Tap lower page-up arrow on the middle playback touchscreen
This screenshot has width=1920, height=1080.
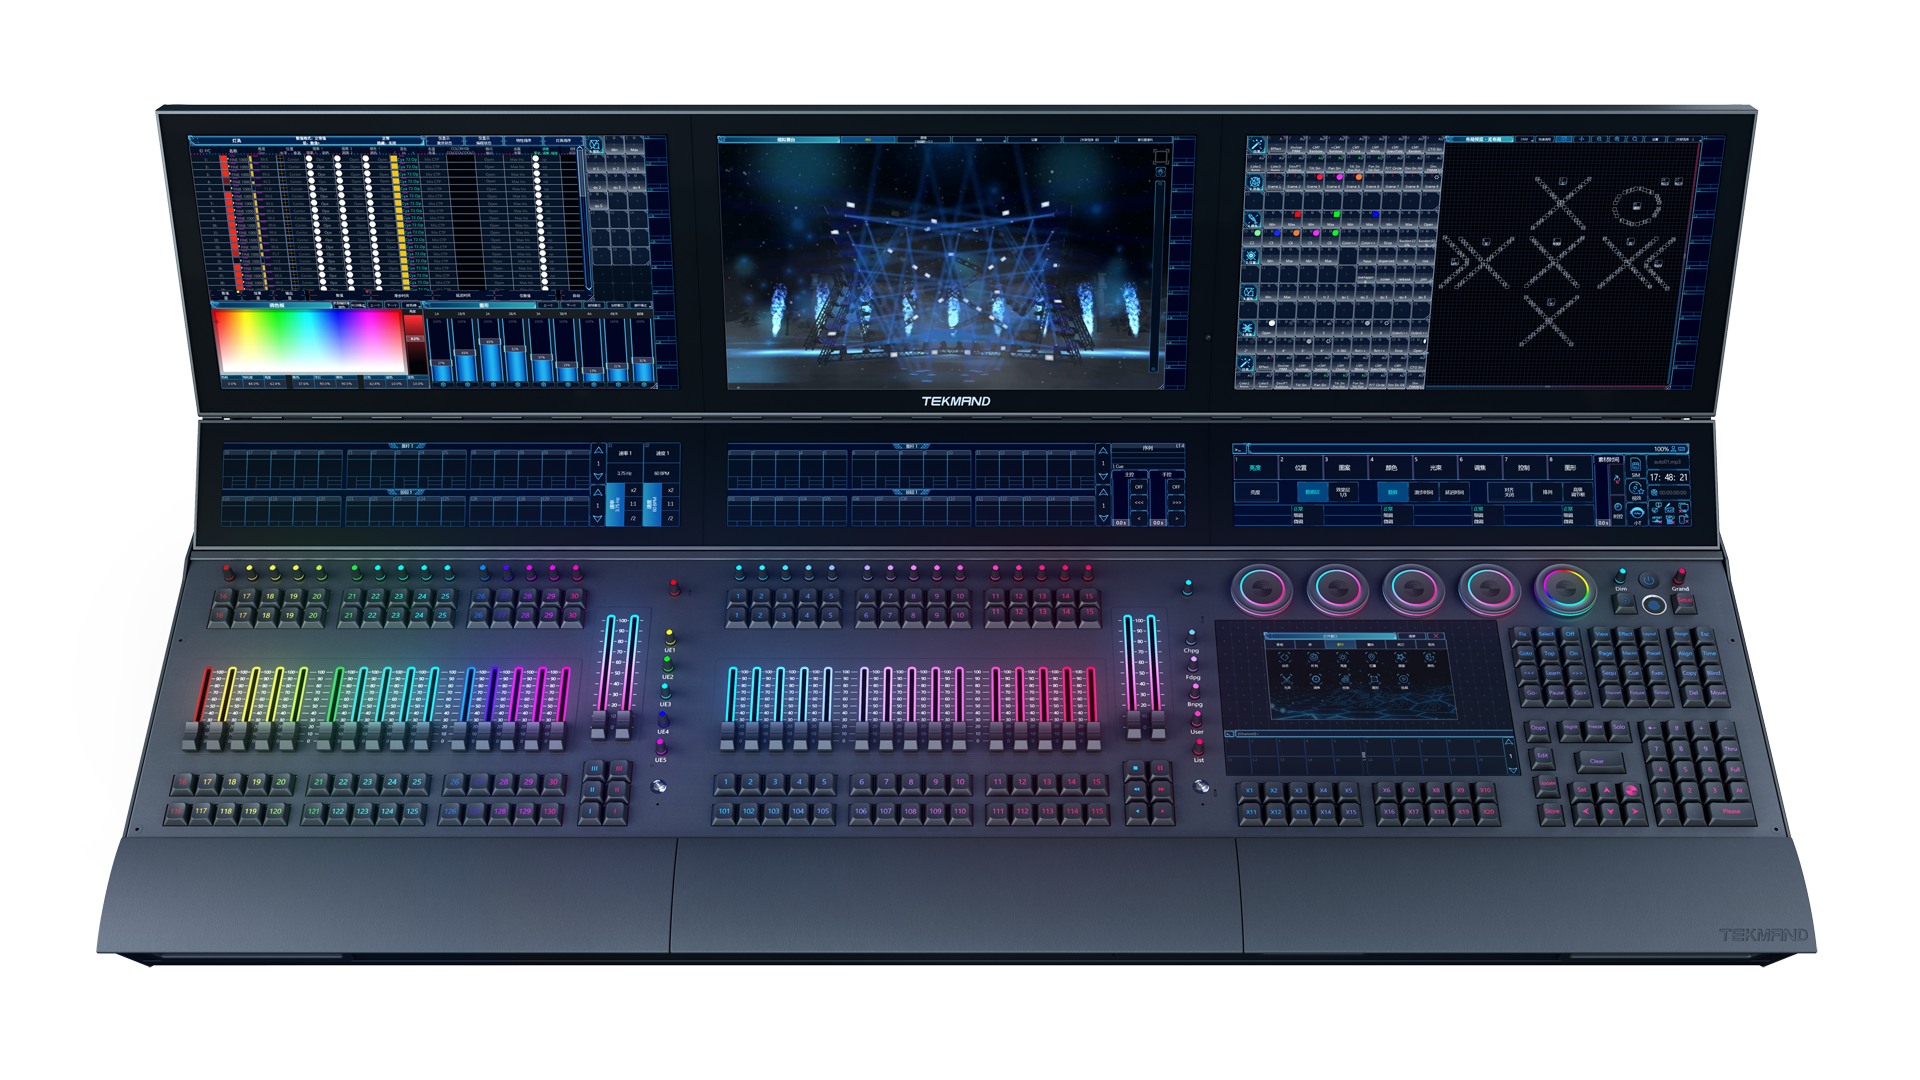[1103, 492]
